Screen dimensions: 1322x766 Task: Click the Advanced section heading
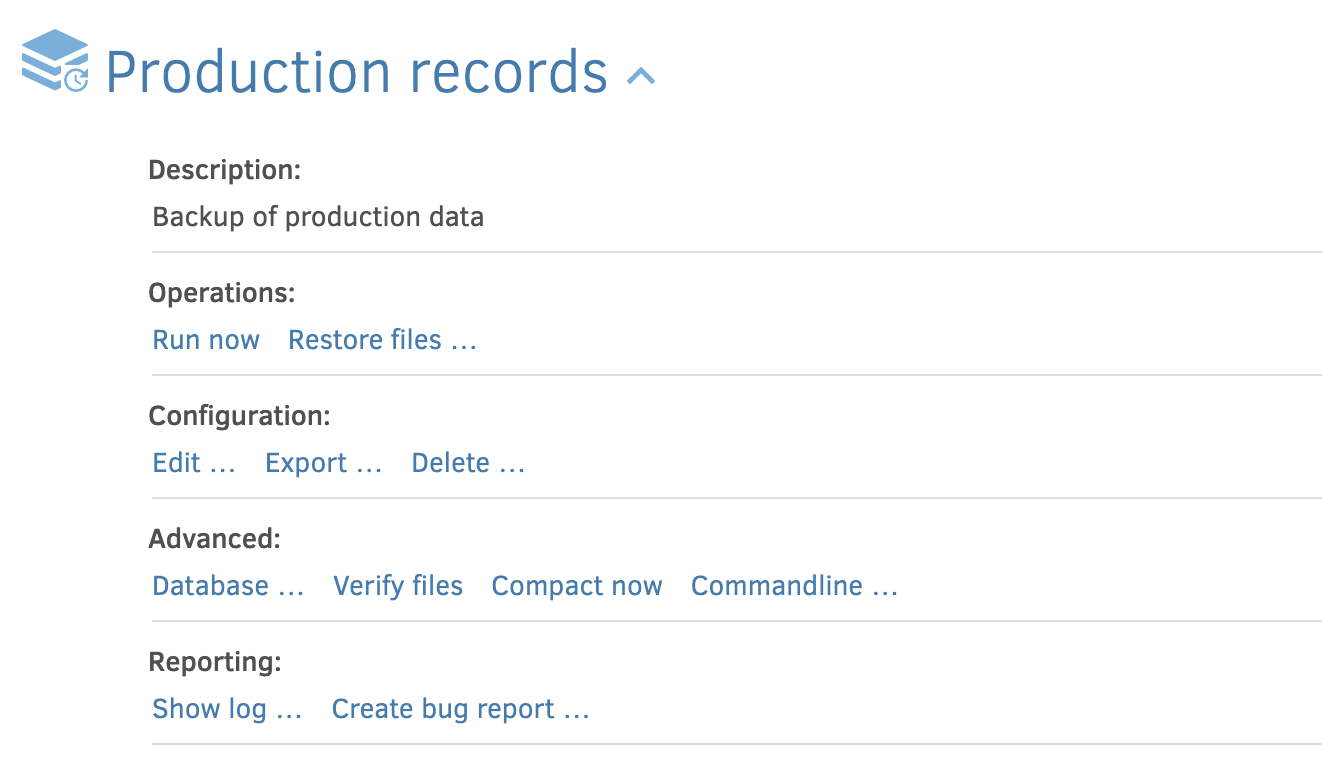[x=215, y=539]
